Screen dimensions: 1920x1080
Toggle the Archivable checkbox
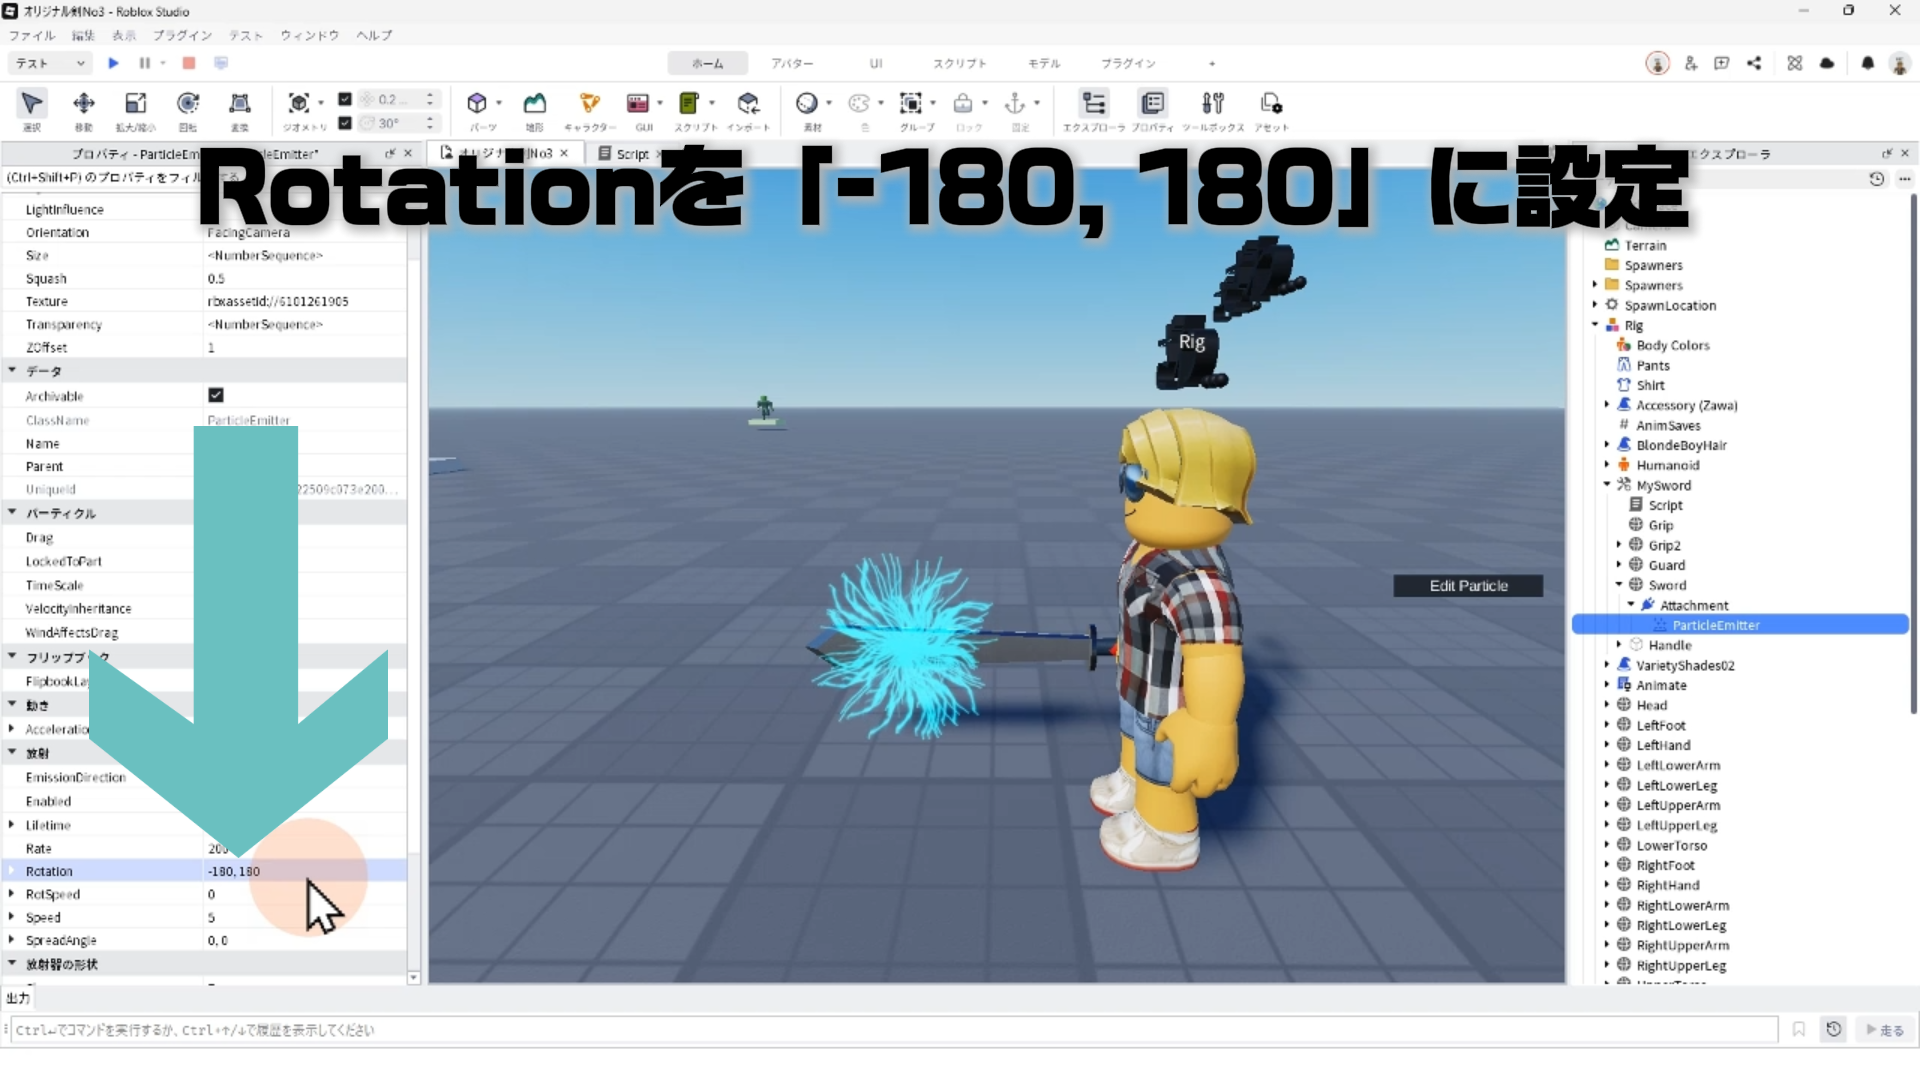click(216, 396)
